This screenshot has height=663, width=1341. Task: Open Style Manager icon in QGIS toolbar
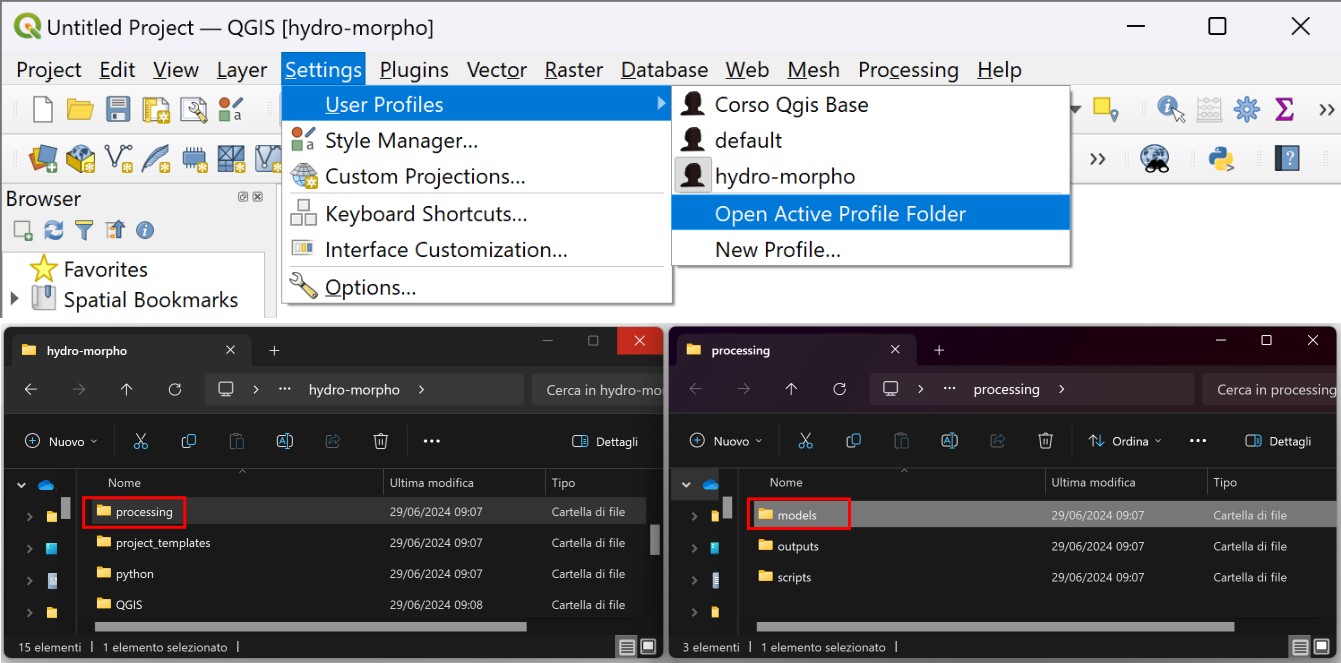click(x=231, y=109)
